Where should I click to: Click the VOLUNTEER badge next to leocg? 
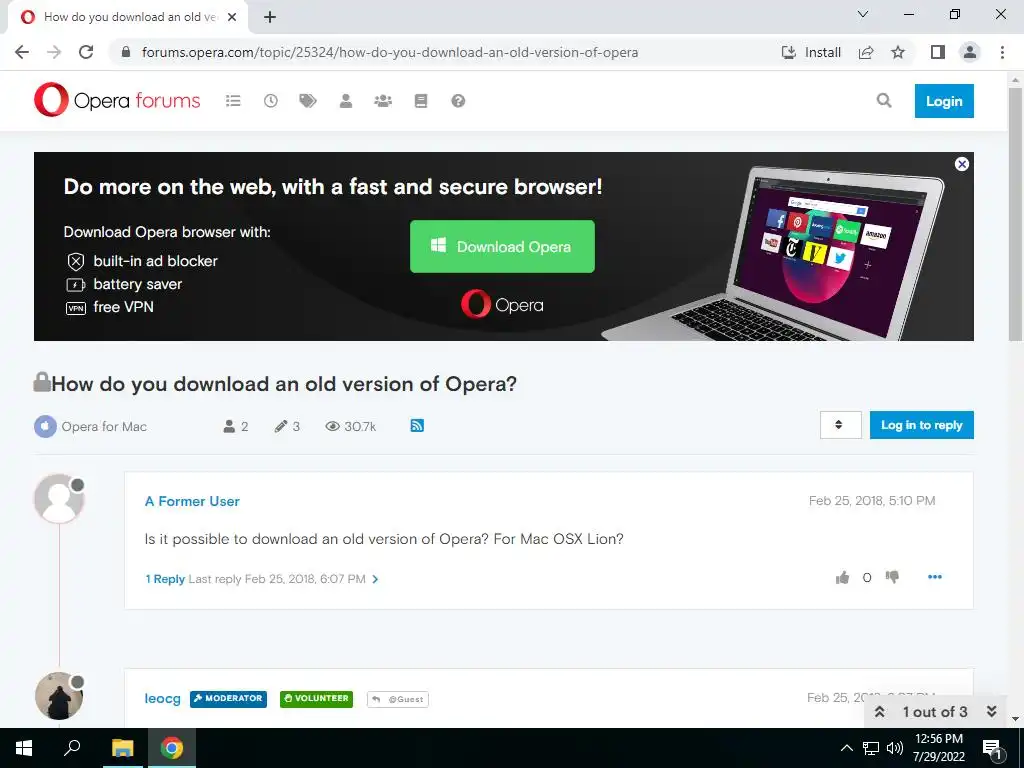[x=316, y=699]
